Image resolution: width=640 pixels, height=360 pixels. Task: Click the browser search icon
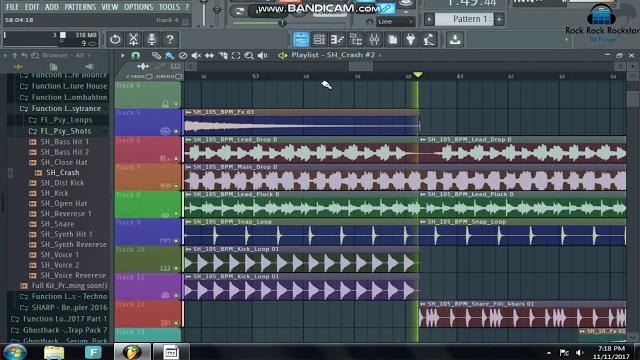pos(36,55)
